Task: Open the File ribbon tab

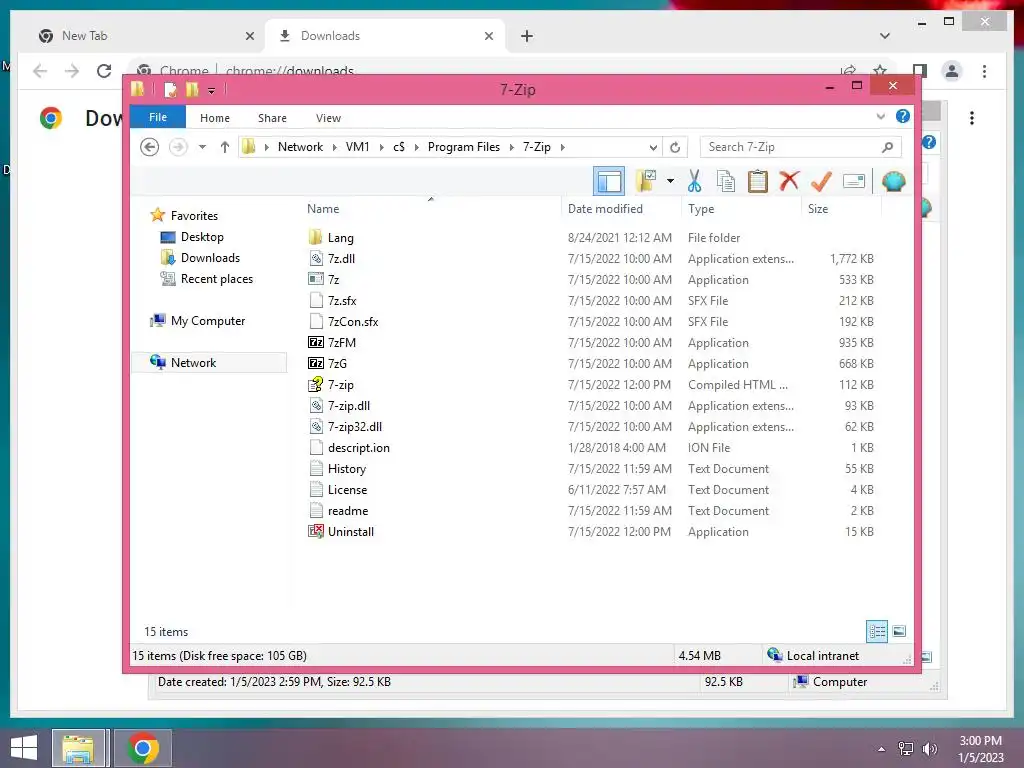Action: (158, 118)
